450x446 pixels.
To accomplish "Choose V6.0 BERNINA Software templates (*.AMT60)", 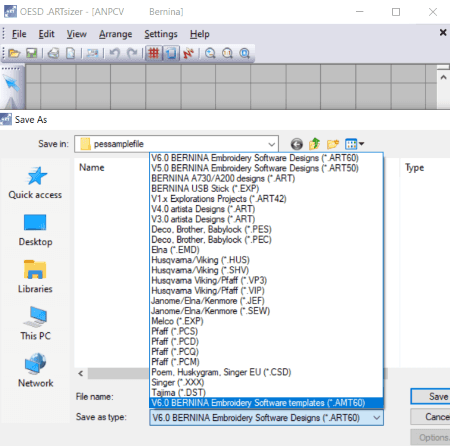I will click(x=266, y=403).
